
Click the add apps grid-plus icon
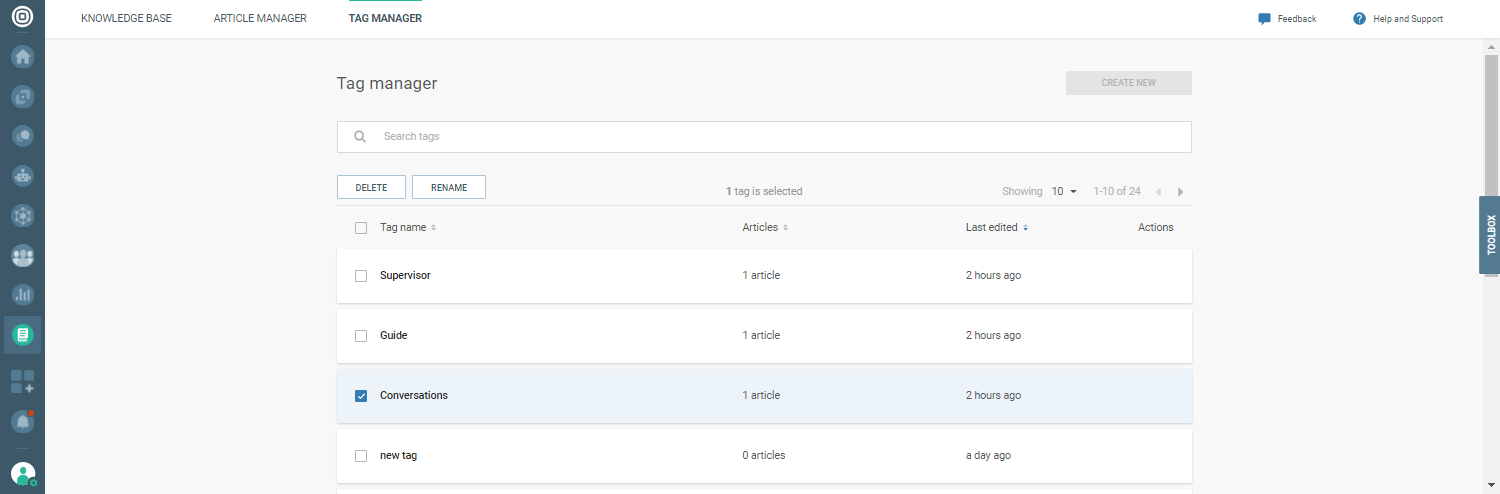coord(22,381)
